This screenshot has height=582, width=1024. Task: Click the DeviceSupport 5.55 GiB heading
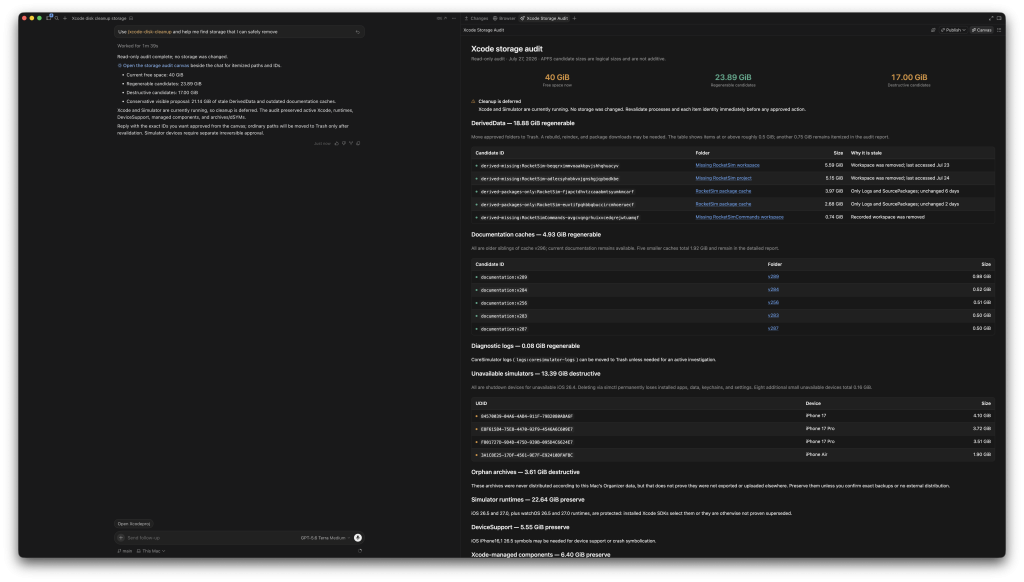(520, 527)
